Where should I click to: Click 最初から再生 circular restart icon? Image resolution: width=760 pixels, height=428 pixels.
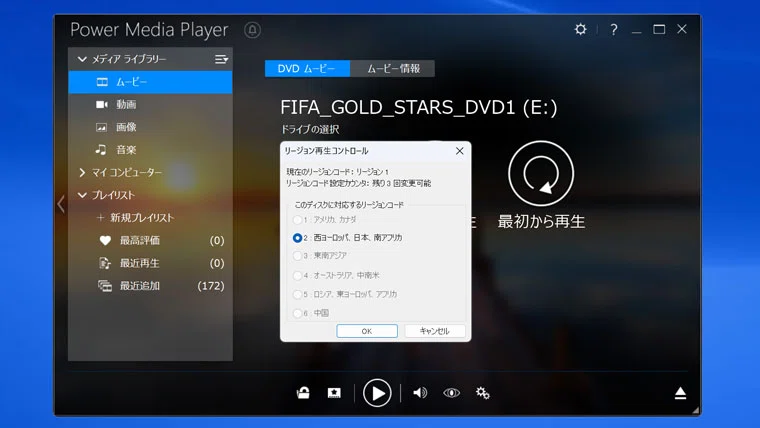(x=541, y=173)
